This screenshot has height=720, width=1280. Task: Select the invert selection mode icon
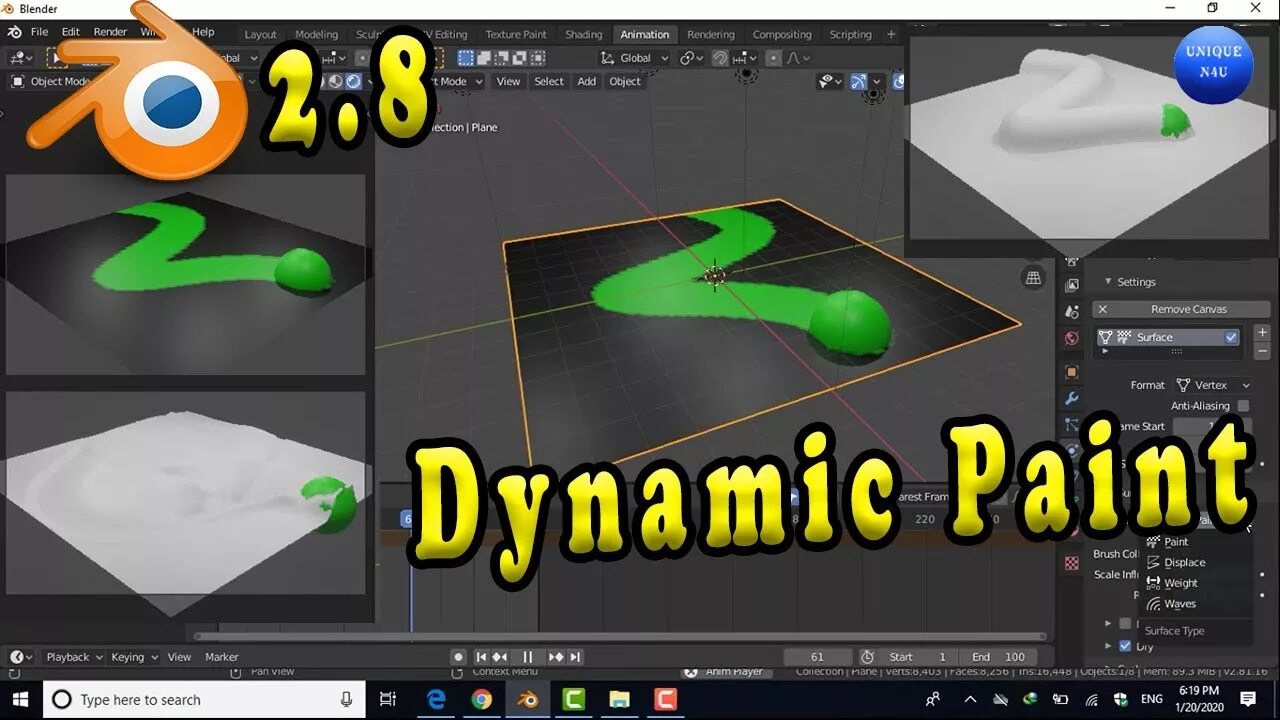520,58
